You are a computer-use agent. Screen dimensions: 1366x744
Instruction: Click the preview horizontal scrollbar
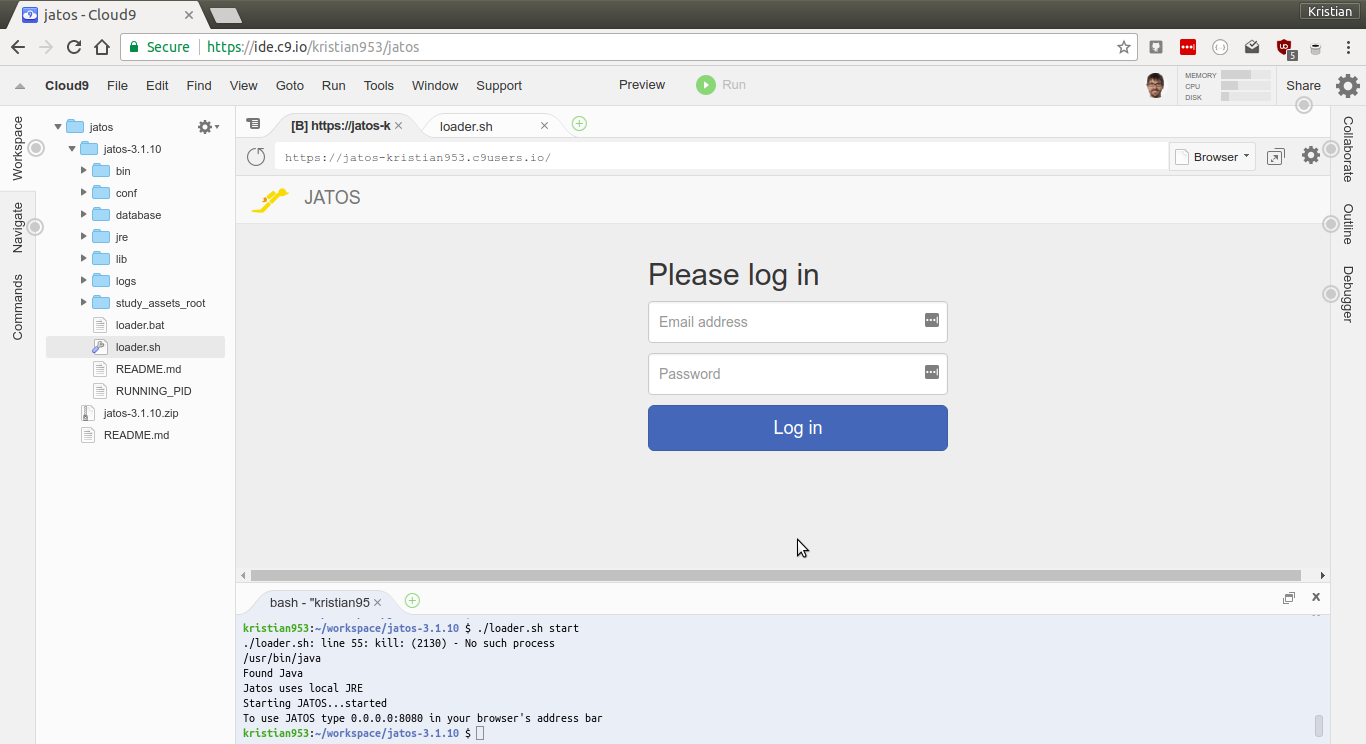pyautogui.click(x=776, y=575)
